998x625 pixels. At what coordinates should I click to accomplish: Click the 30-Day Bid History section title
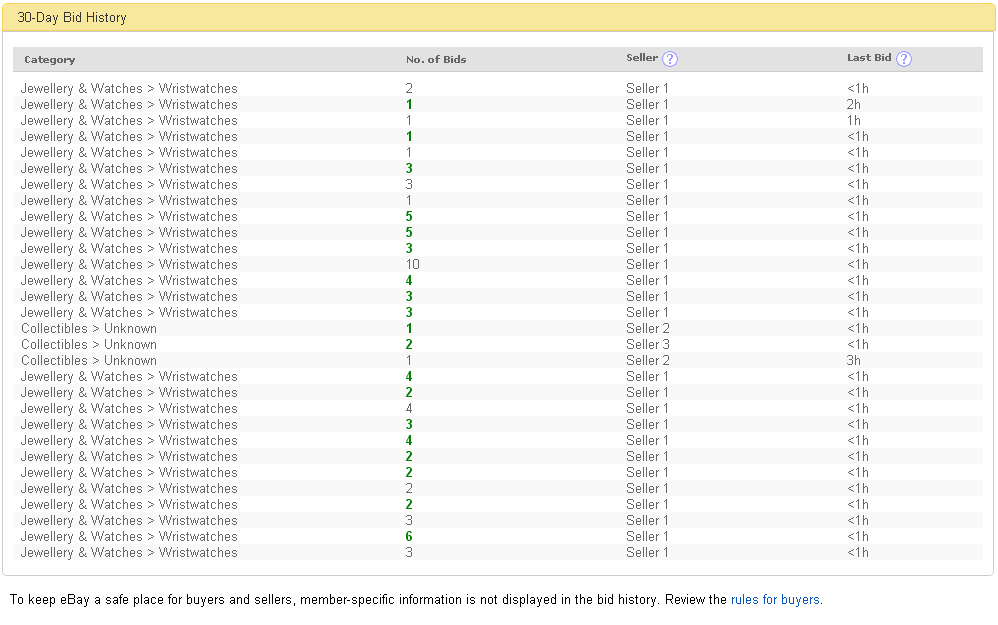[72, 18]
